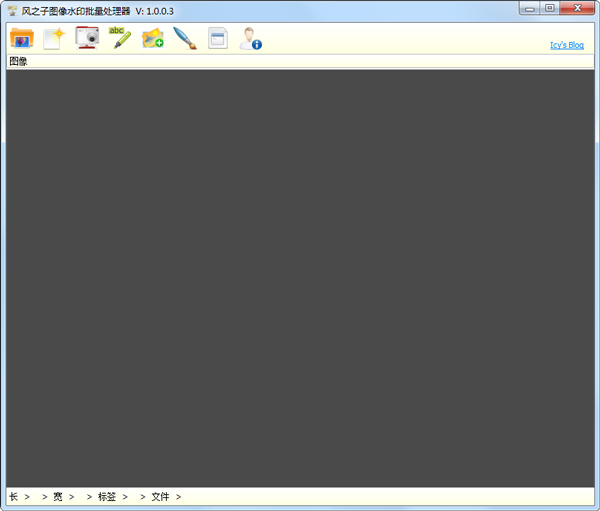The image size is (600, 511).
Task: Visit Icy's Blog link
Action: (x=567, y=45)
